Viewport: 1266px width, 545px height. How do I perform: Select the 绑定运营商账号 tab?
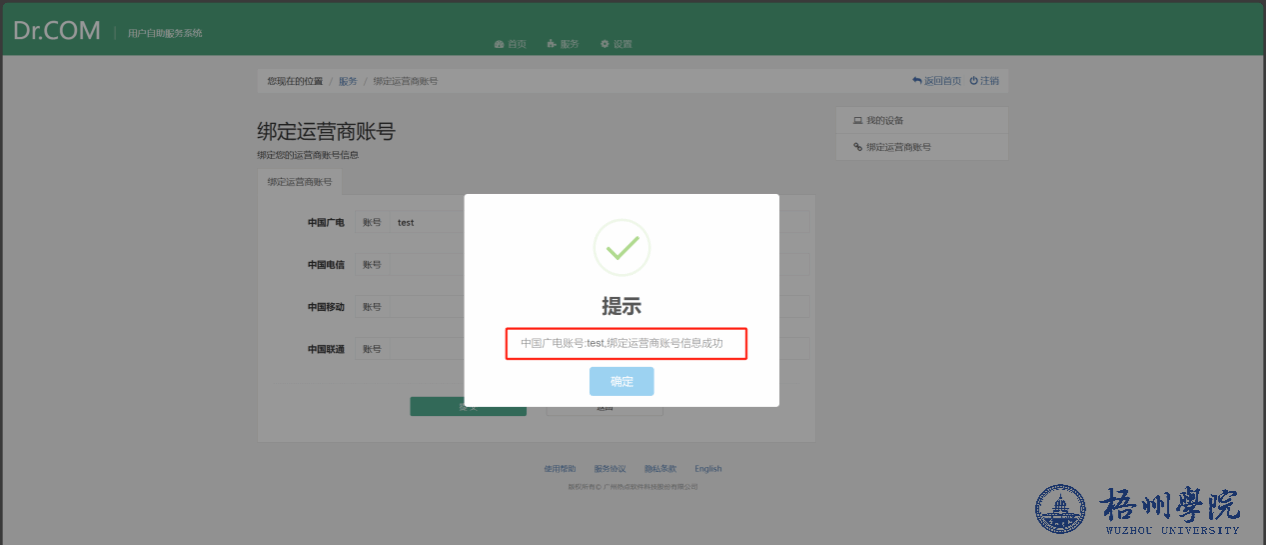tap(299, 182)
